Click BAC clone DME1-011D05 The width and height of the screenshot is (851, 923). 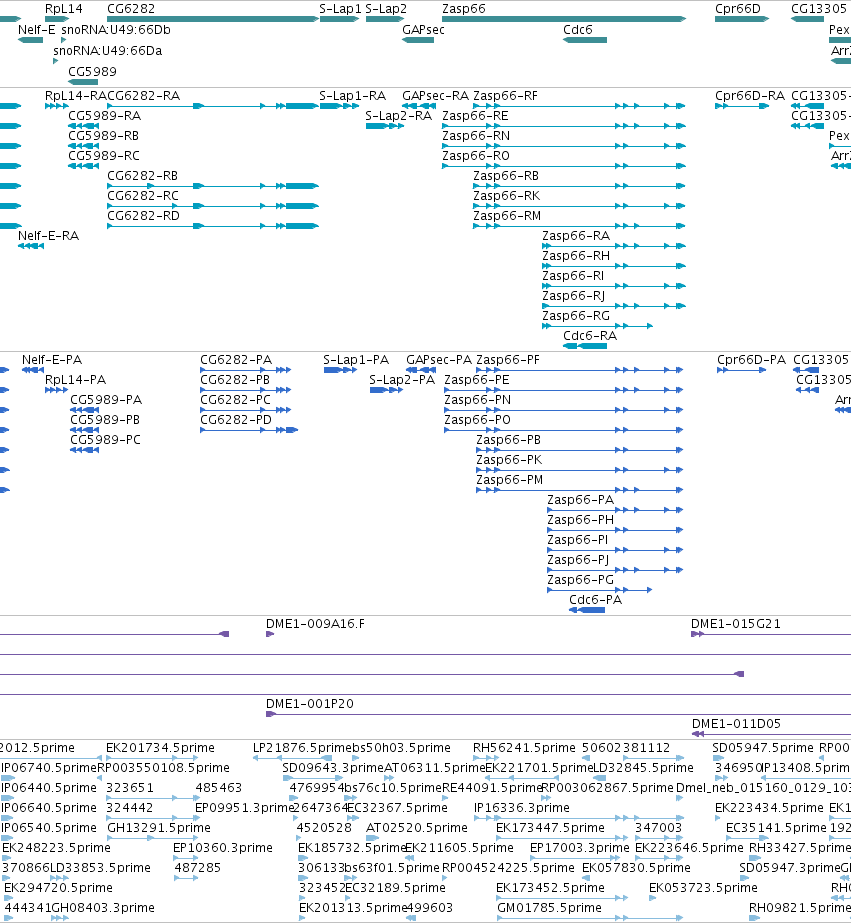coord(736,724)
